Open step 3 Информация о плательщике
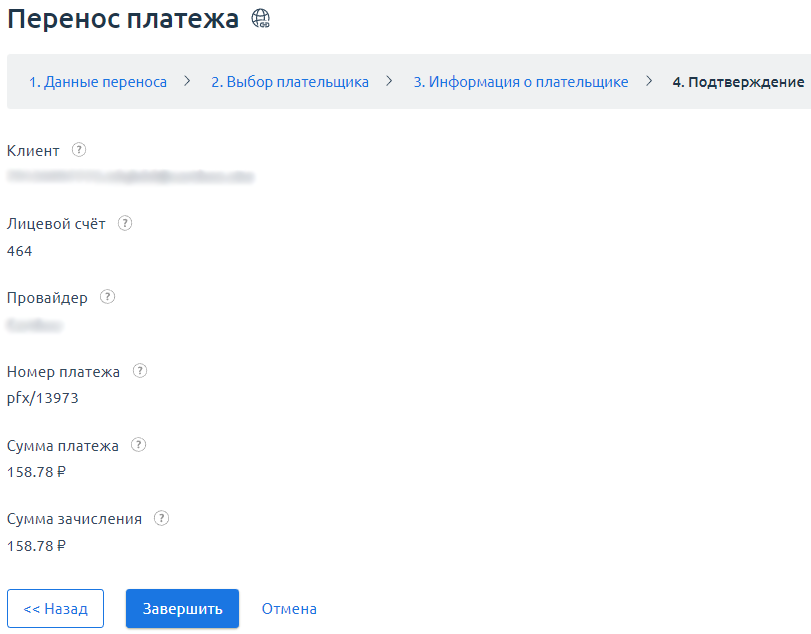This screenshot has height=634, width=811. pos(520,82)
